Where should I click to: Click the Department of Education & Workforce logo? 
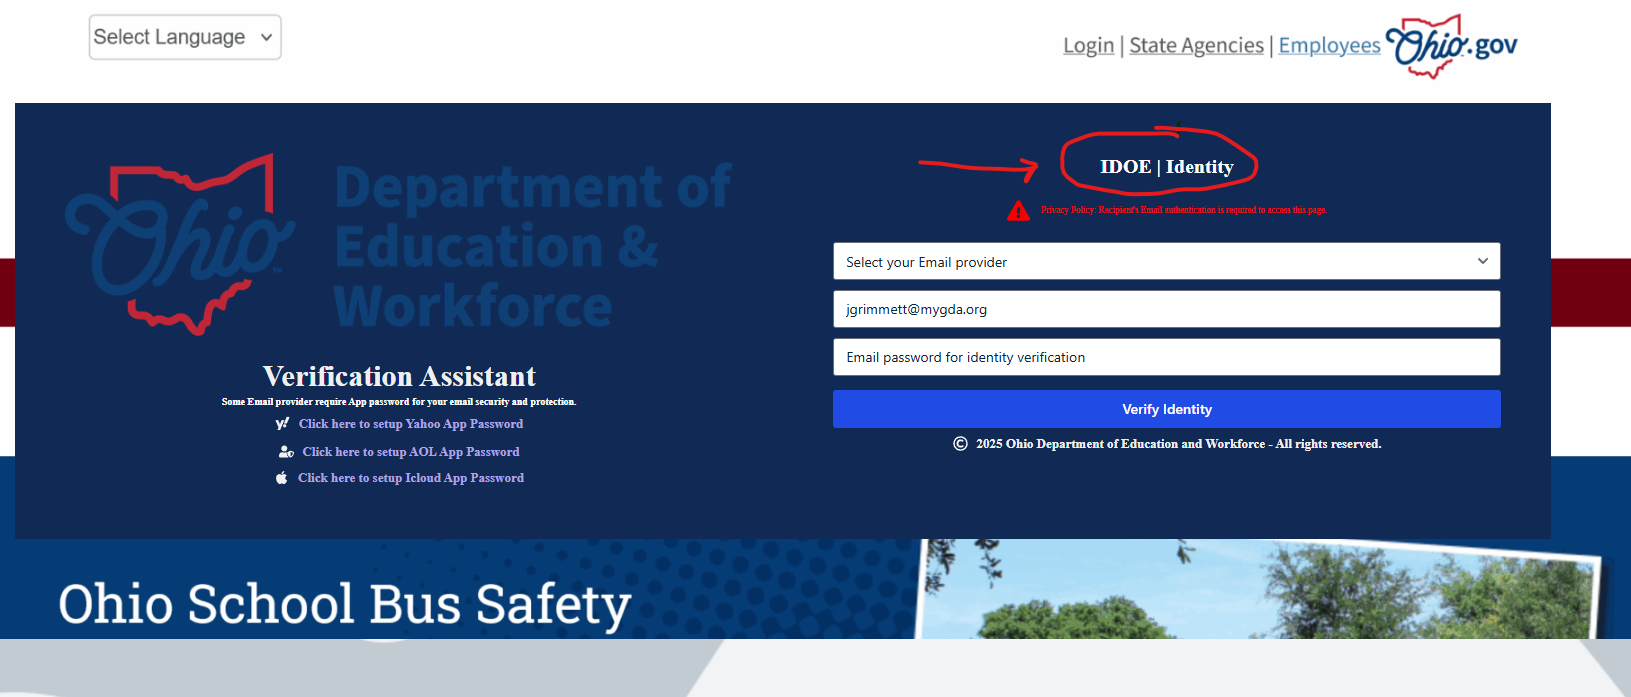coord(400,246)
